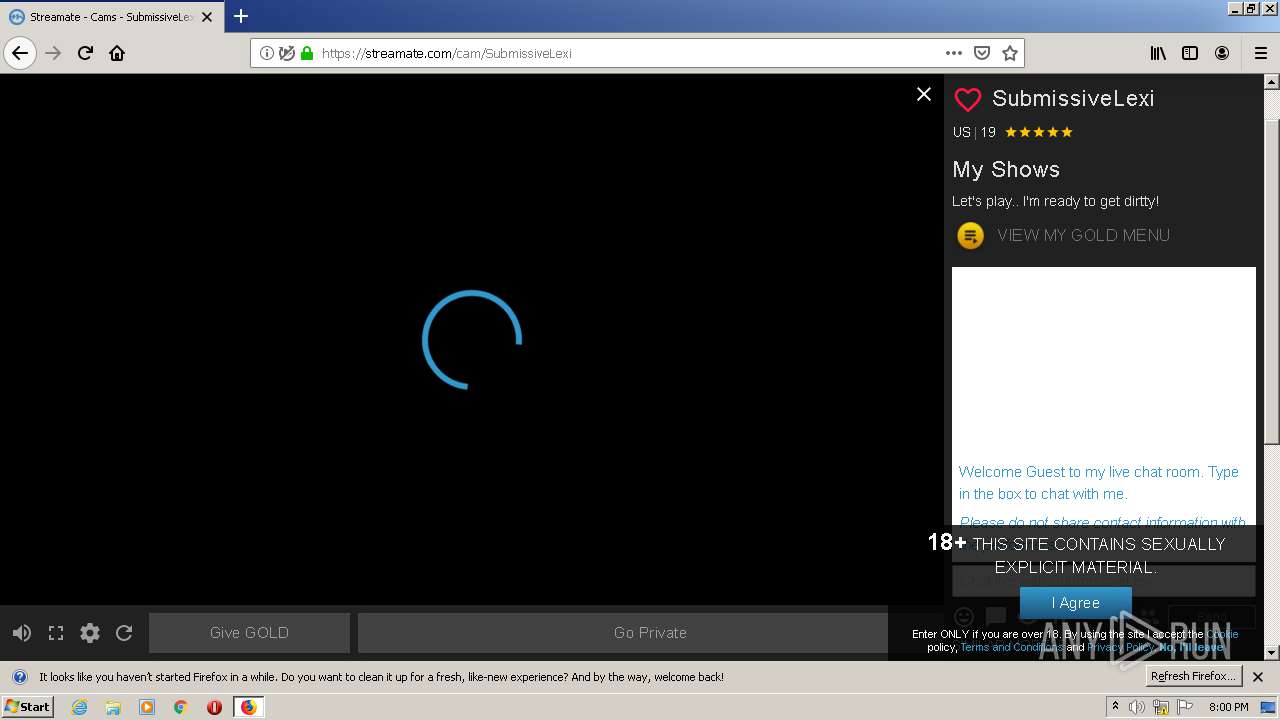Select the Streamate - Cams tab
The height and width of the screenshot is (720, 1280).
110,17
